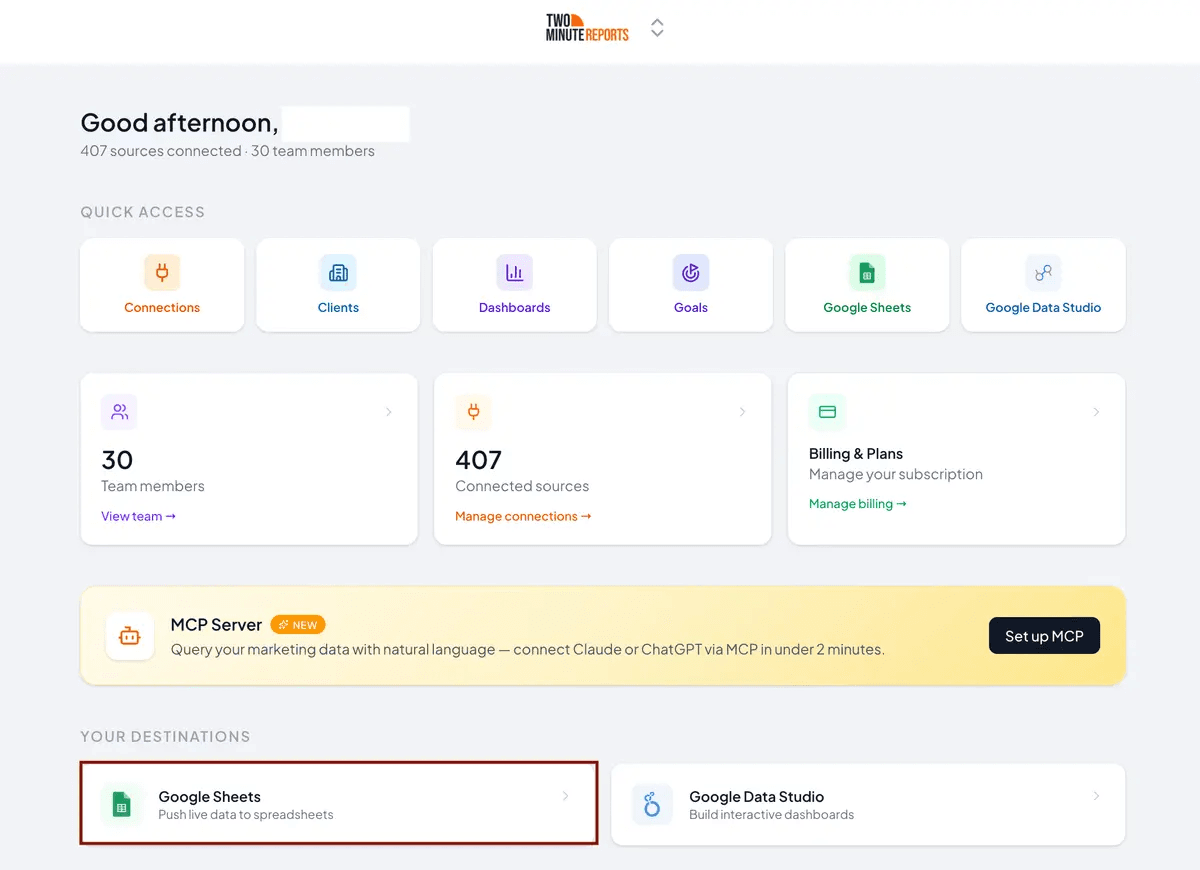Image resolution: width=1200 pixels, height=870 pixels.
Task: Click the connected sources plug icon
Action: pyautogui.click(x=473, y=411)
